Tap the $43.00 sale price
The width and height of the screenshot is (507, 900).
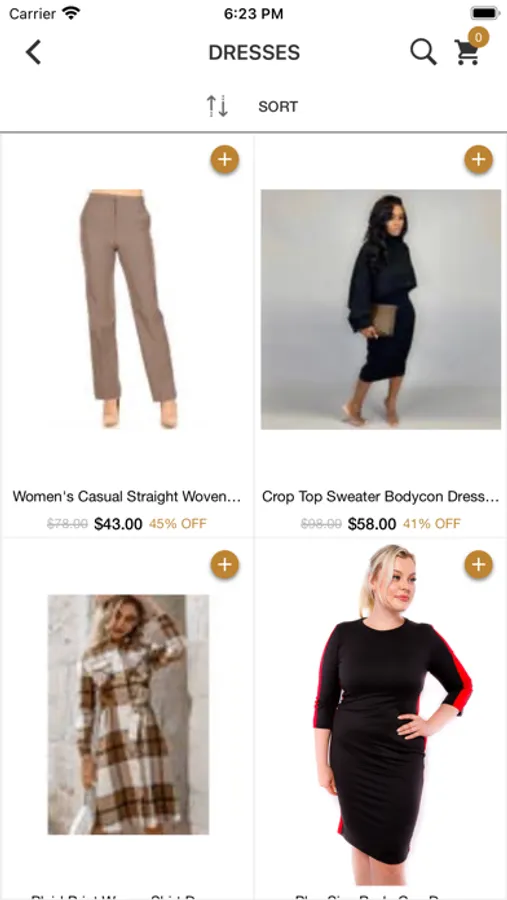(x=118, y=524)
